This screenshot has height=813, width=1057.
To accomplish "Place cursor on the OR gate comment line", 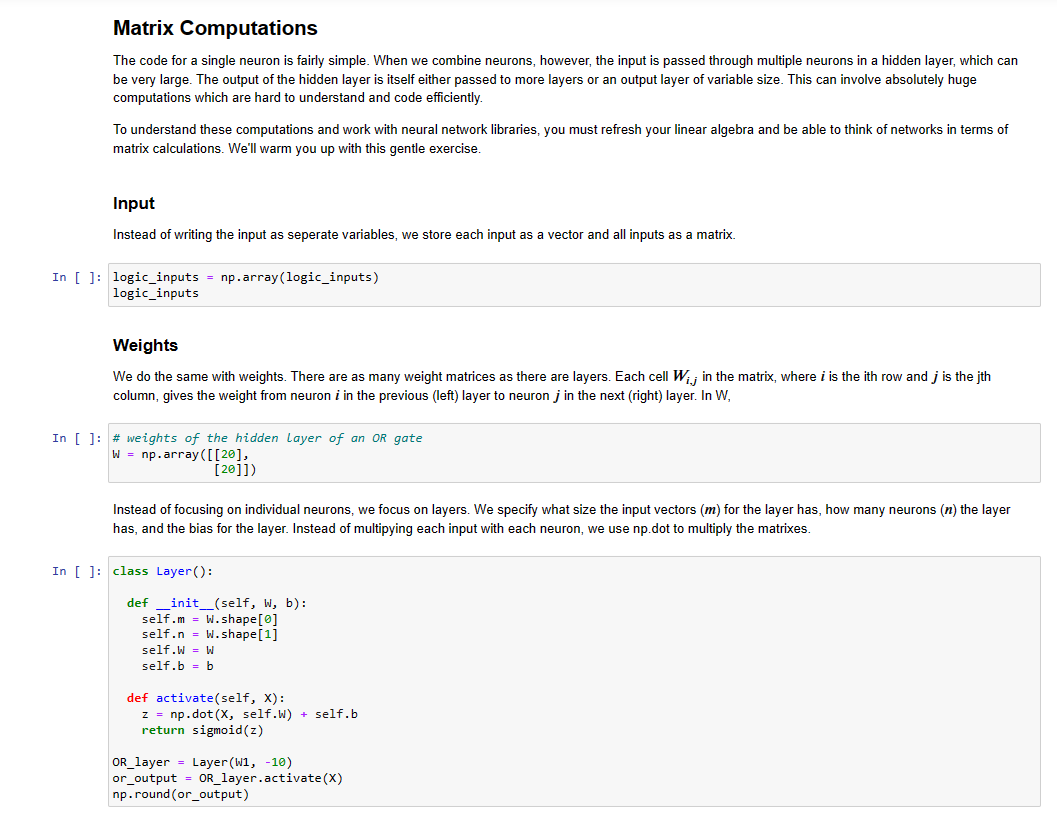I will (x=267, y=438).
